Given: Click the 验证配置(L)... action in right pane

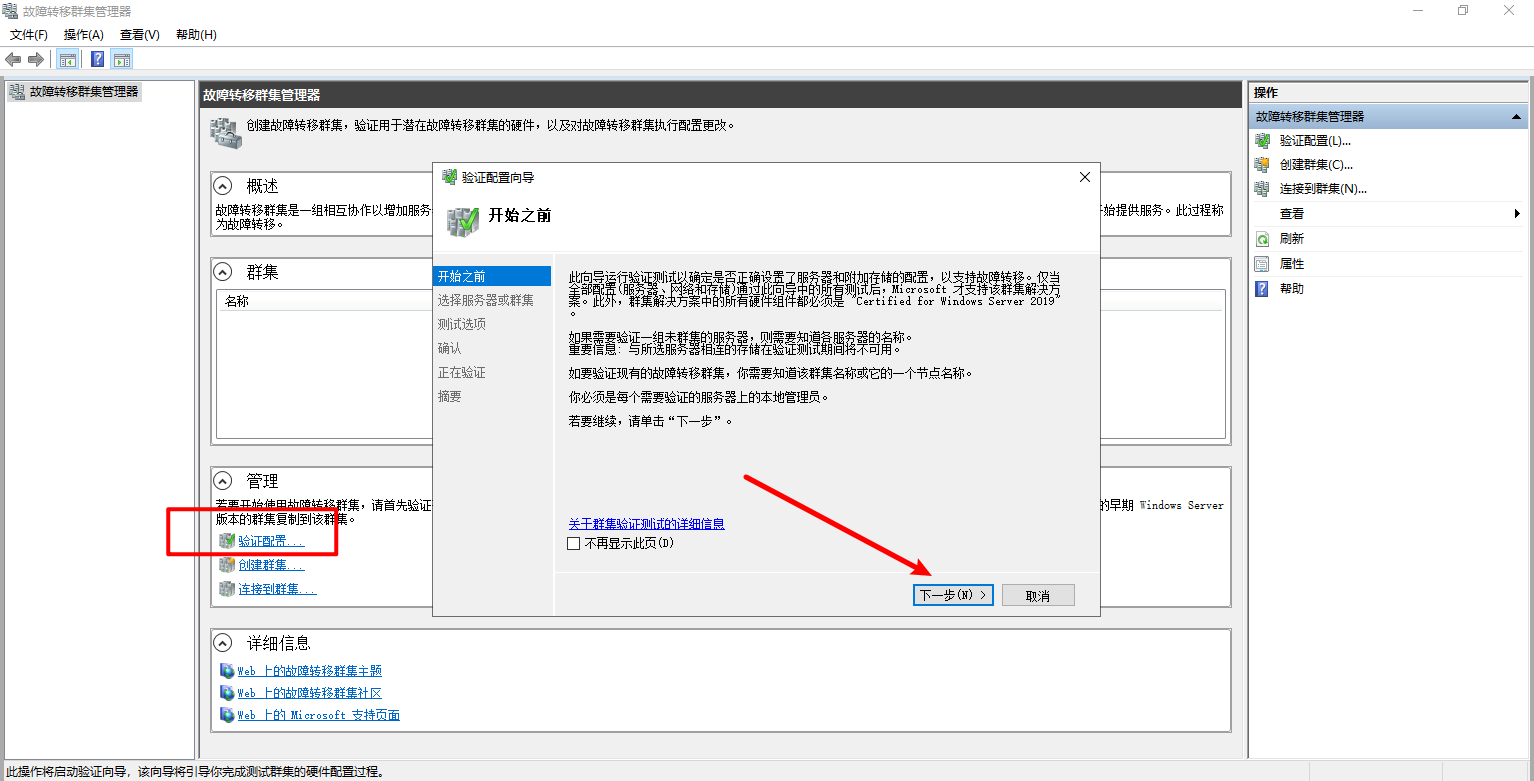Looking at the screenshot, I should (x=1315, y=141).
